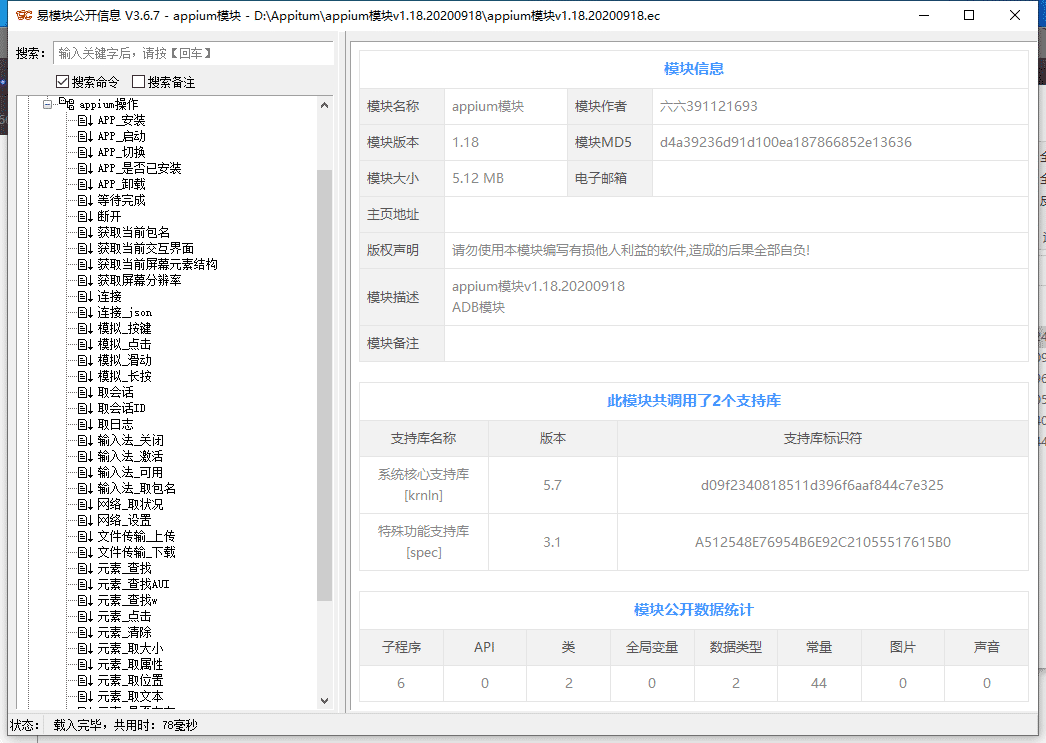Select 元素_取属性 in the tree
Image resolution: width=1046 pixels, height=743 pixels.
point(130,664)
